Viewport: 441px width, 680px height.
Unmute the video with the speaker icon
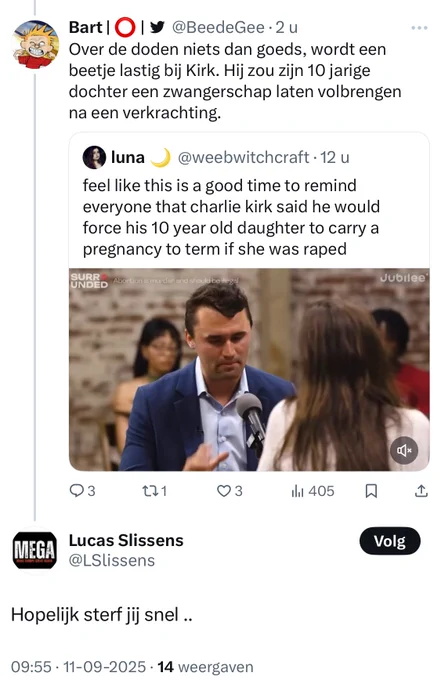(404, 451)
